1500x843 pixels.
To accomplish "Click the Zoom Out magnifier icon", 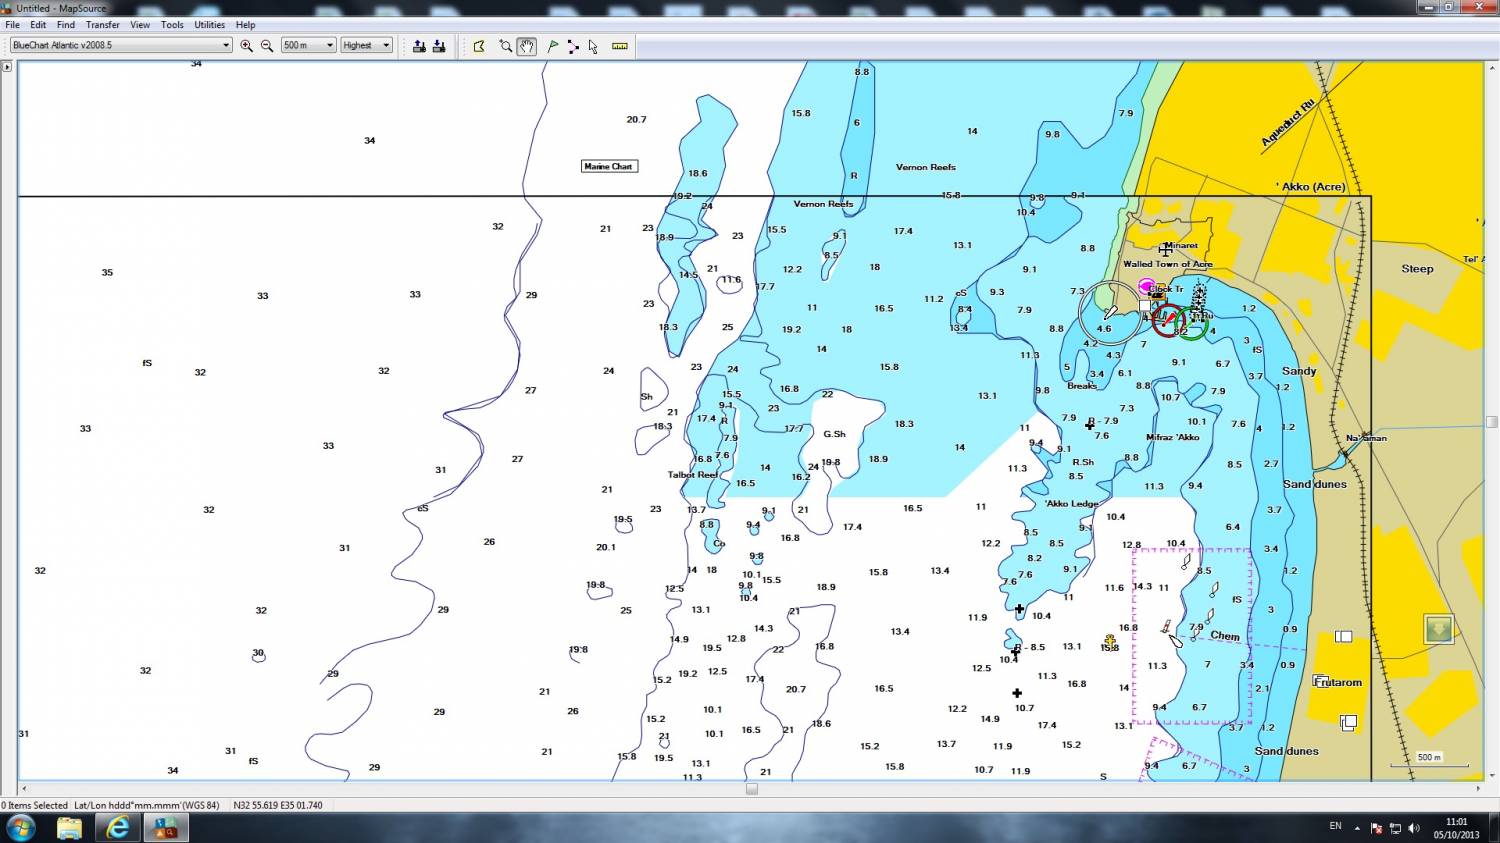I will click(x=267, y=46).
